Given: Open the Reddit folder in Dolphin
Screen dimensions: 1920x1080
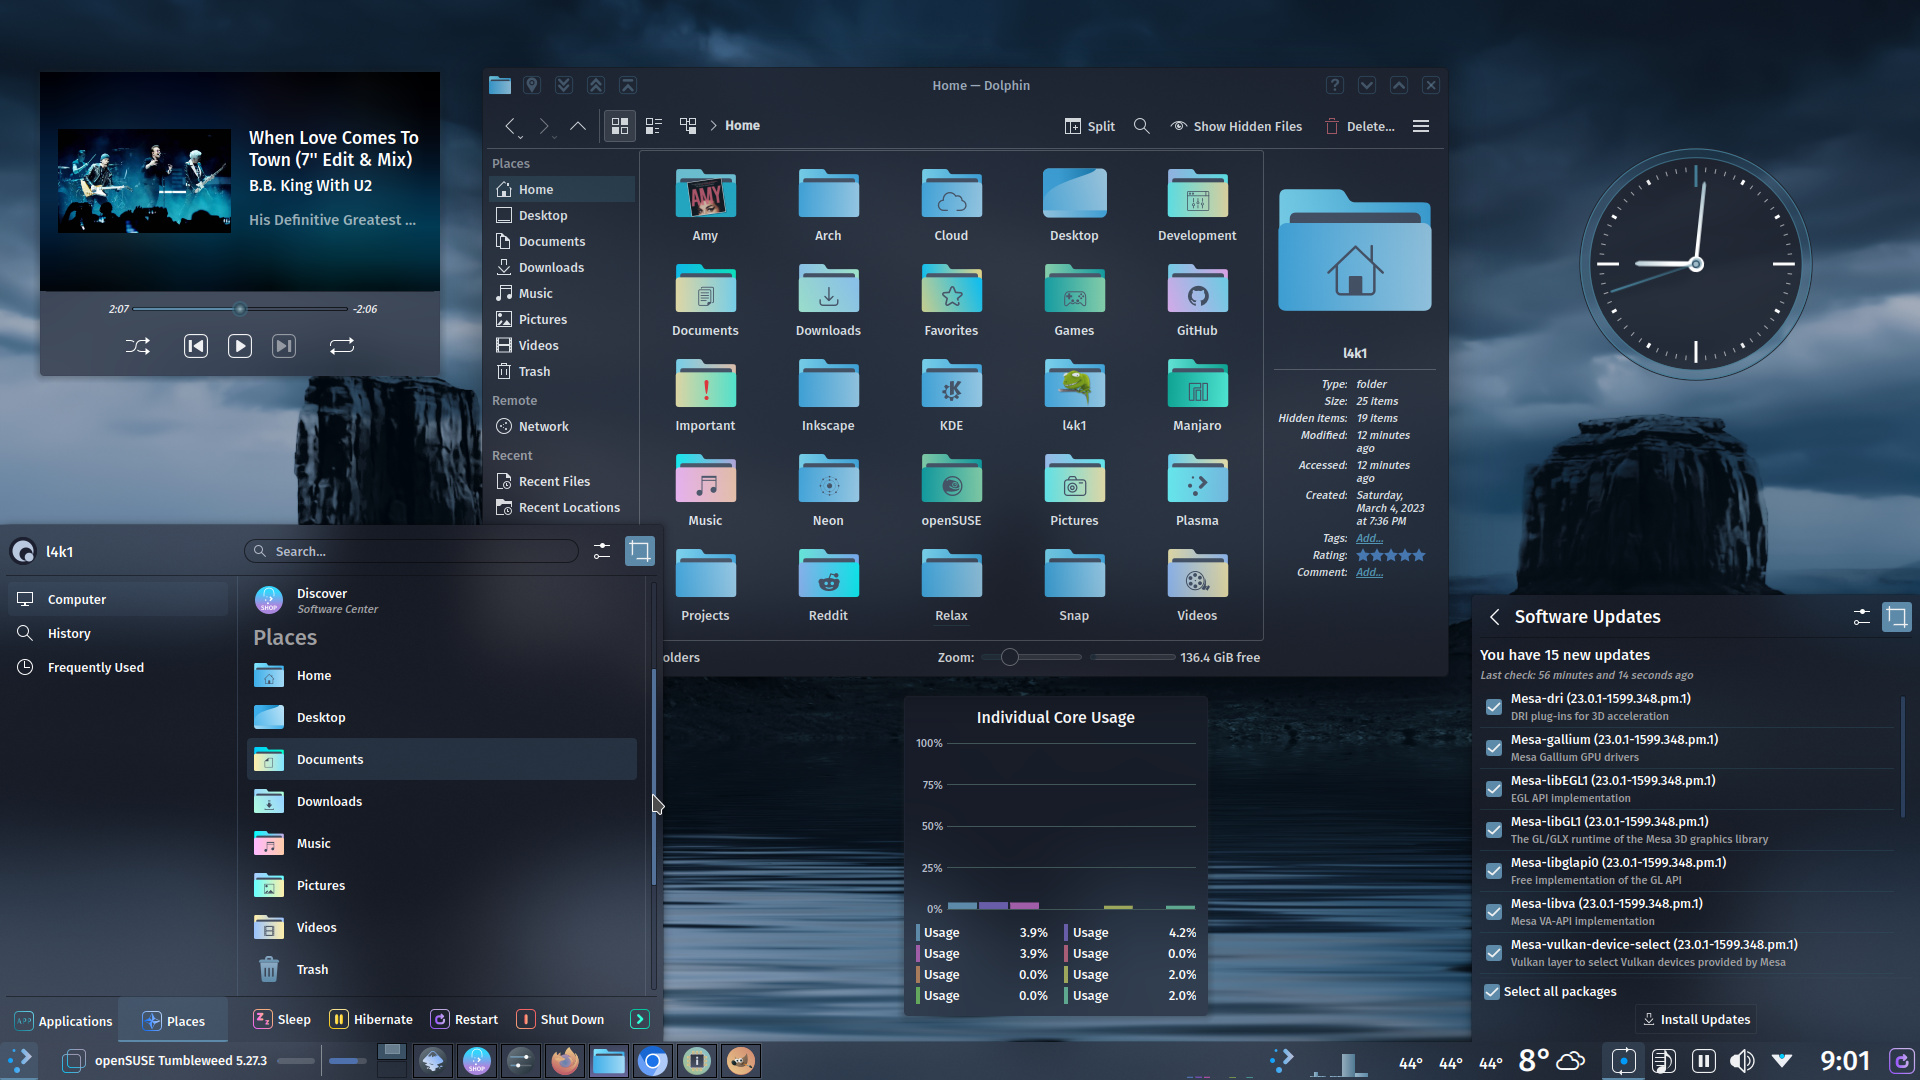Looking at the screenshot, I should click(828, 585).
